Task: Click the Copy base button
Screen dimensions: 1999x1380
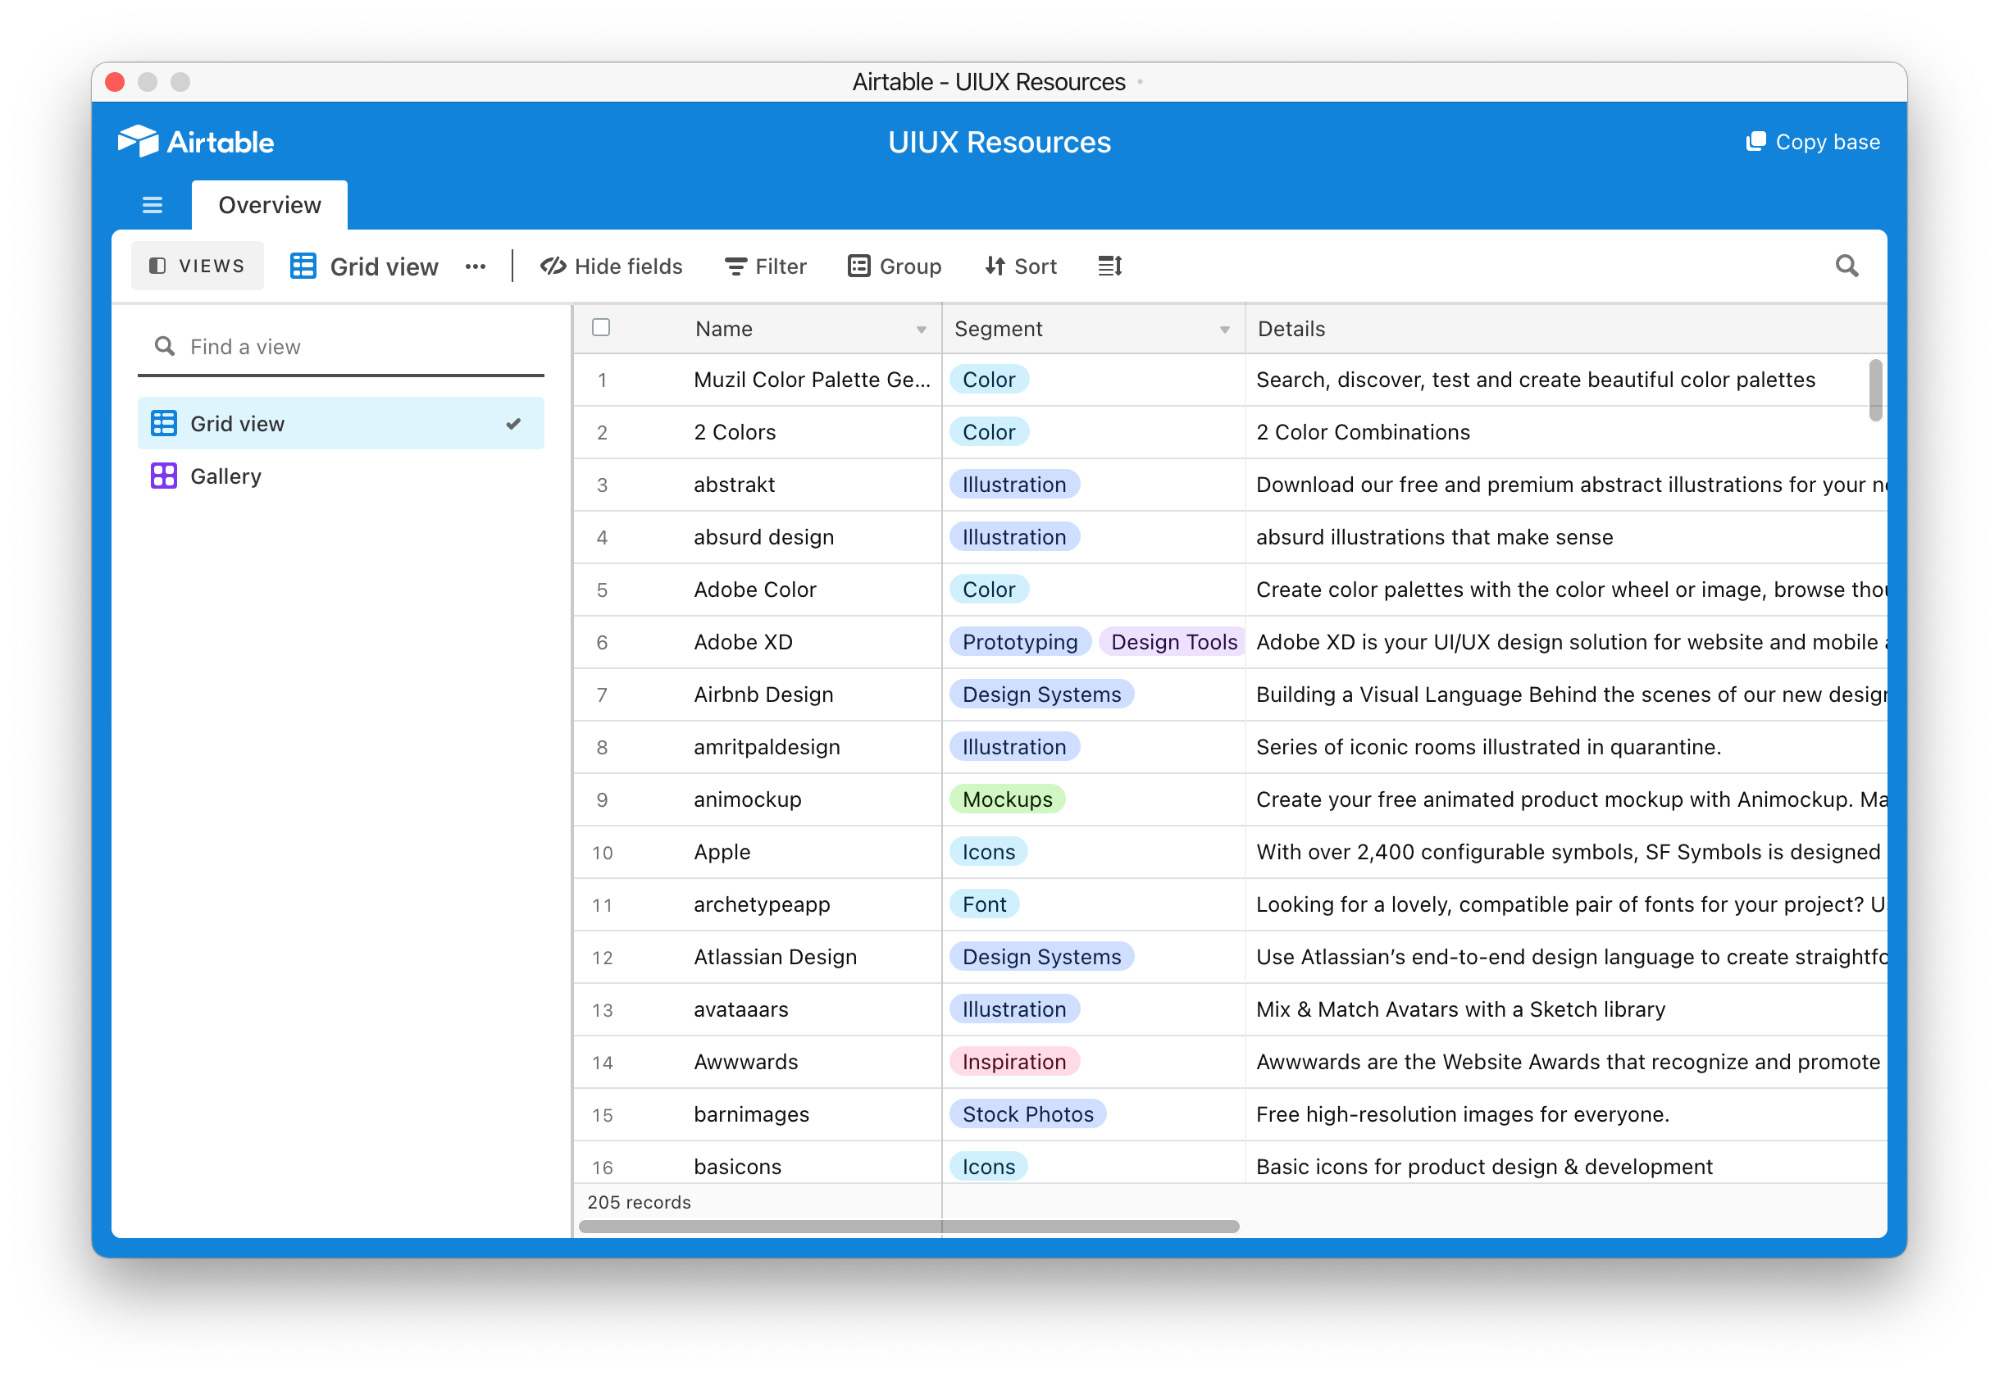Action: 1812,142
